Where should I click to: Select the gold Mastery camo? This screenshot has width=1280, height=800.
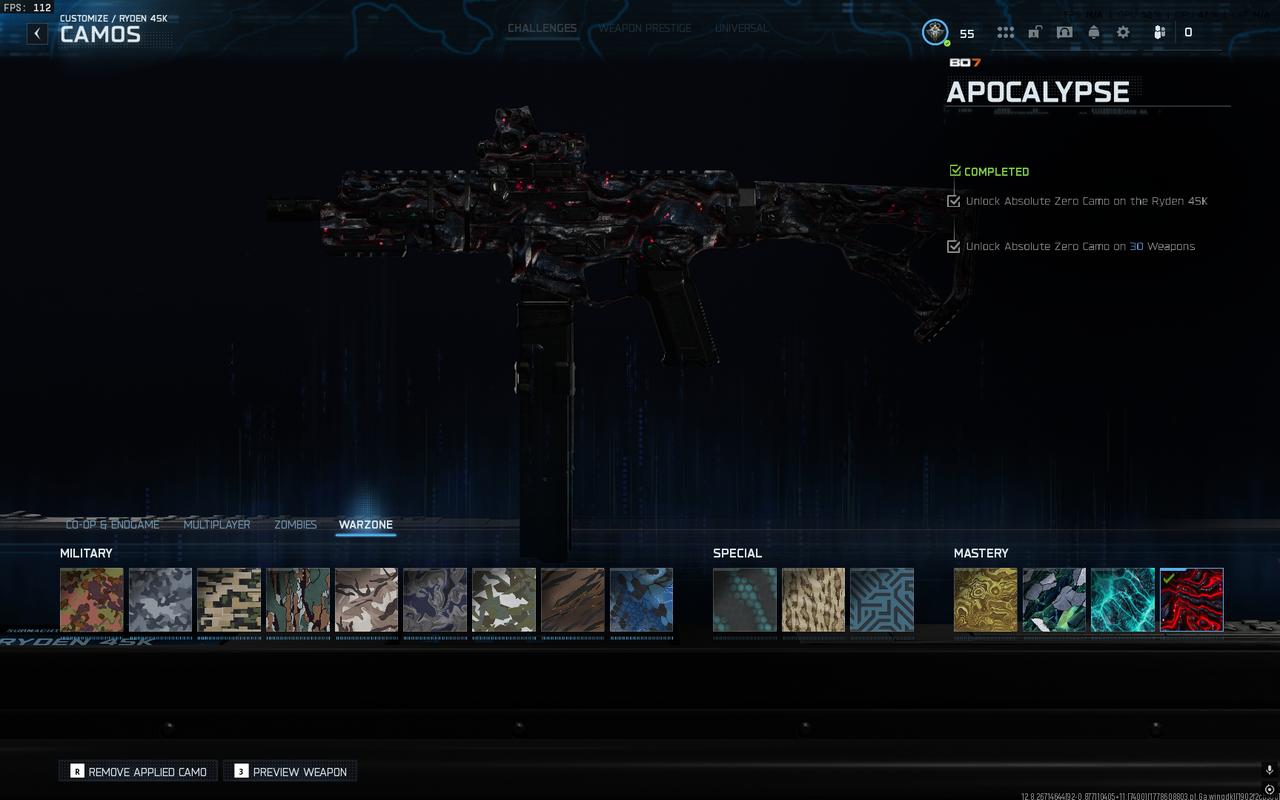coord(986,600)
